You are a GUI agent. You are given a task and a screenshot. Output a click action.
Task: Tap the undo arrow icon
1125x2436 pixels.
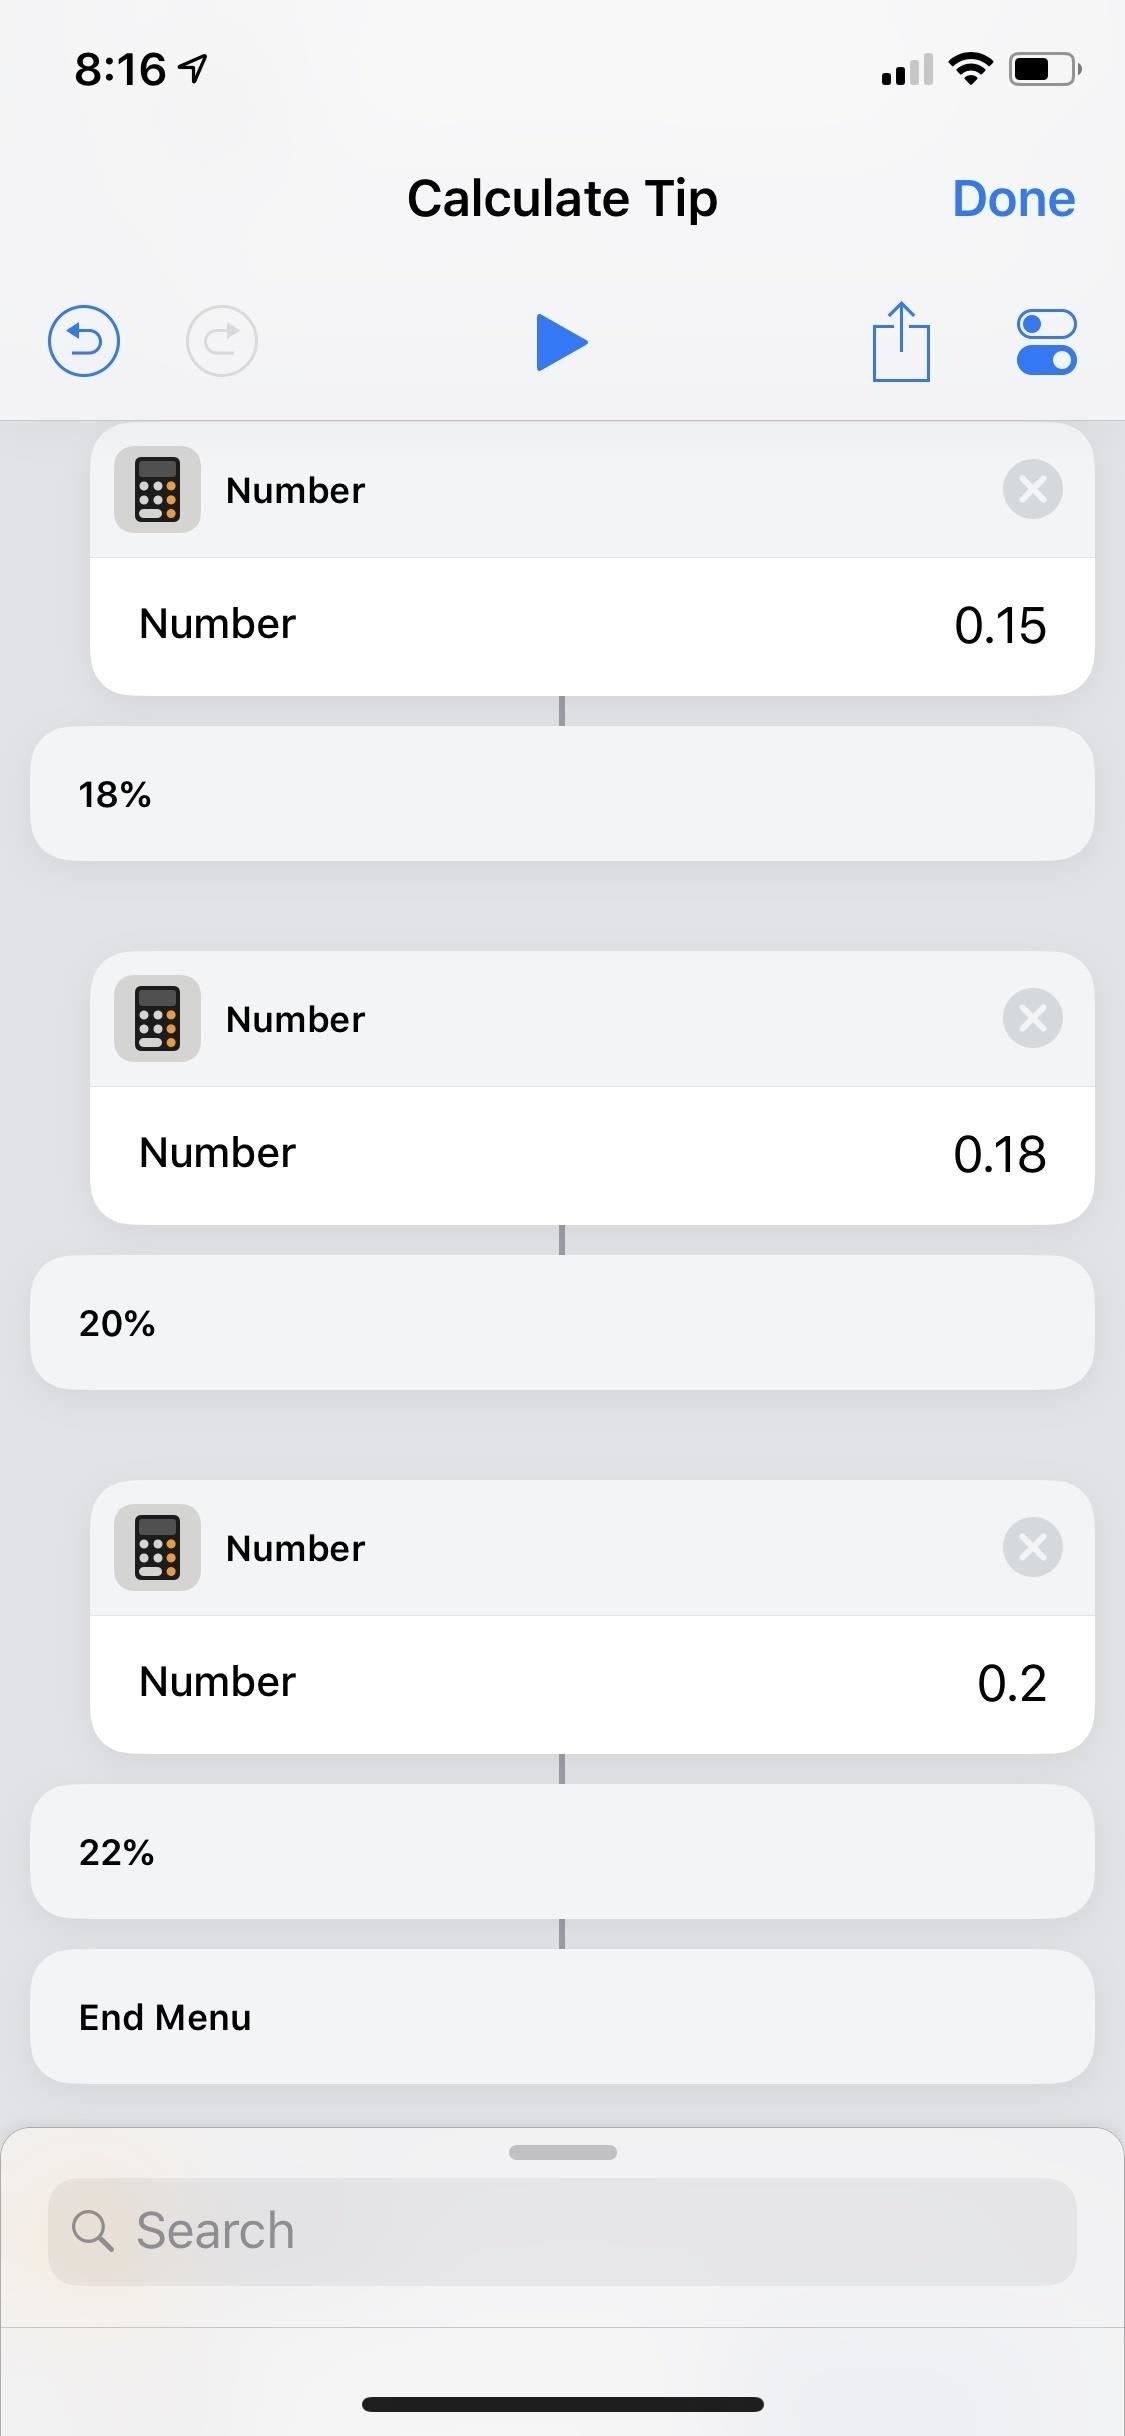[x=84, y=341]
